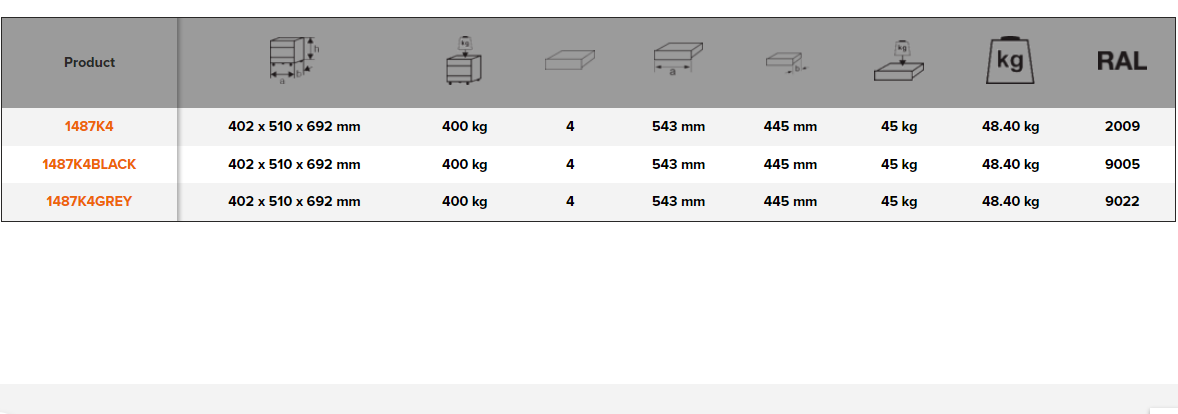Click 400 kg capacity in 1487K4GREY row
This screenshot has width=1178, height=414.
(x=464, y=201)
